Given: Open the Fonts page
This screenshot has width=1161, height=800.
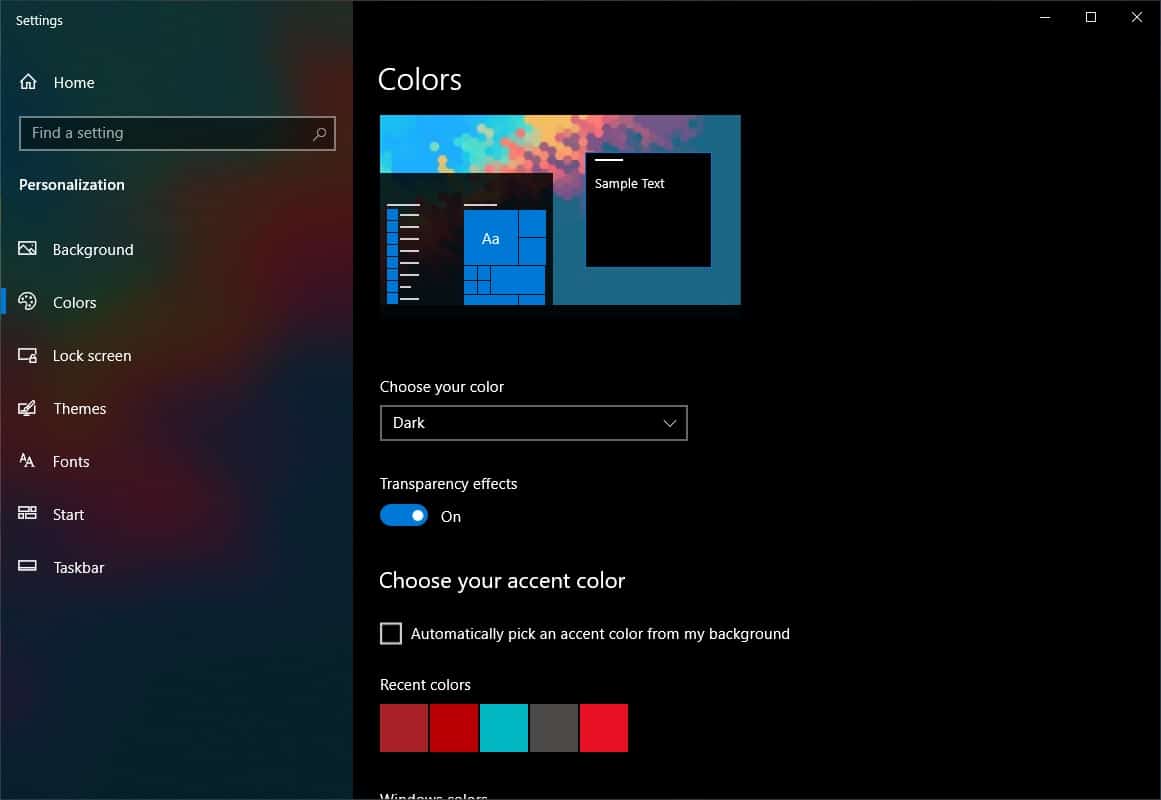Looking at the screenshot, I should (71, 461).
